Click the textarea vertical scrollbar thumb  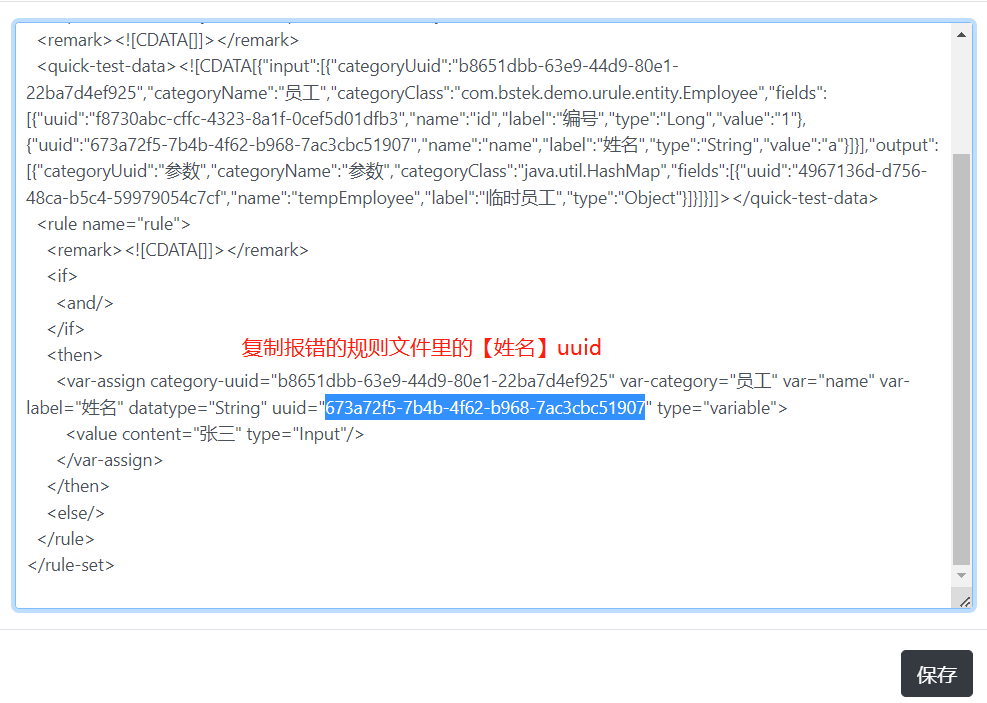(961, 359)
